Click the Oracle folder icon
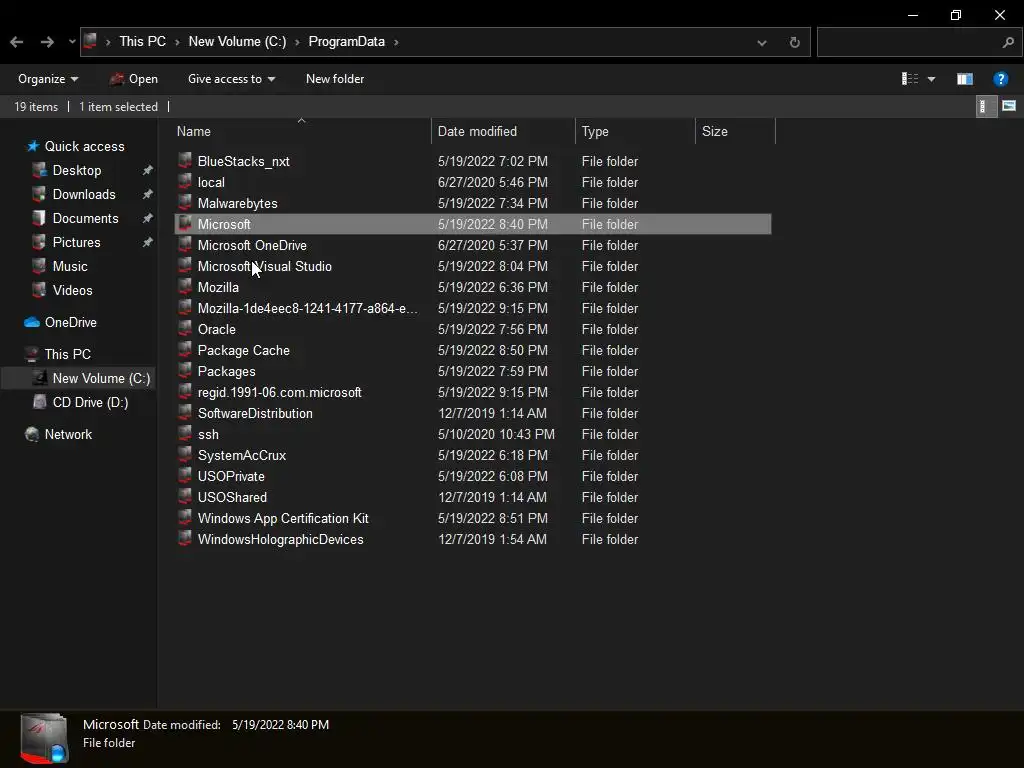This screenshot has width=1024, height=768. click(185, 328)
